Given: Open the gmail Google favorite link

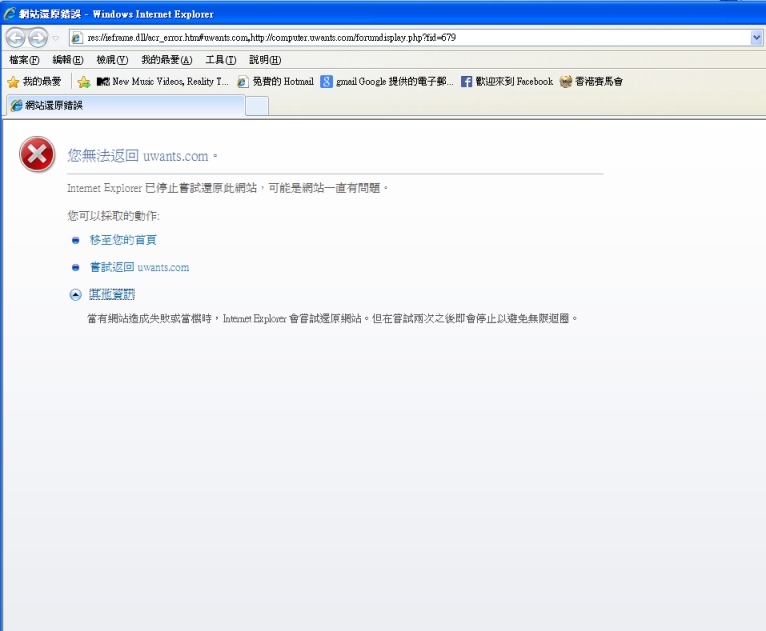Looking at the screenshot, I should (387, 82).
